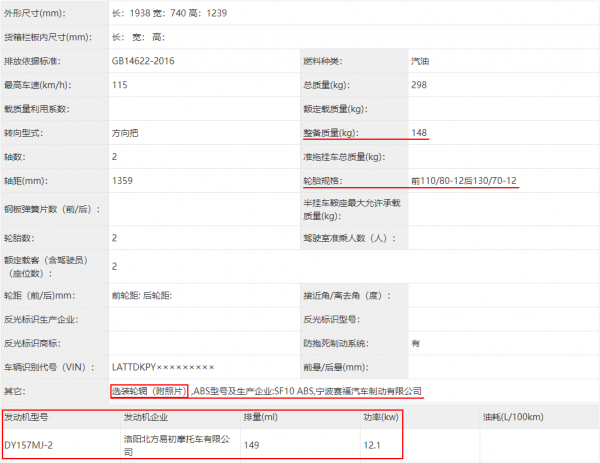
Task: Select engine maker 洛阳北方易初摩托车有限公司
Action: [176, 445]
